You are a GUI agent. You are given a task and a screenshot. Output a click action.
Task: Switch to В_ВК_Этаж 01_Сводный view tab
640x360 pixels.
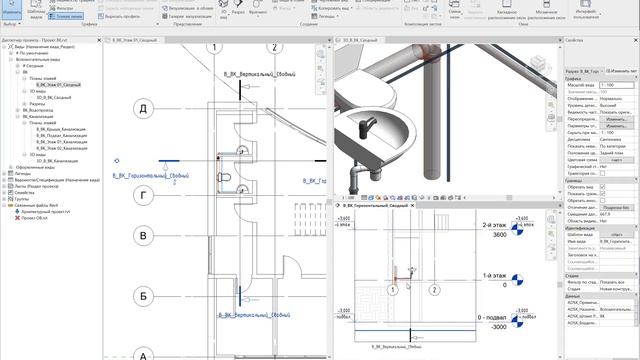pos(135,40)
